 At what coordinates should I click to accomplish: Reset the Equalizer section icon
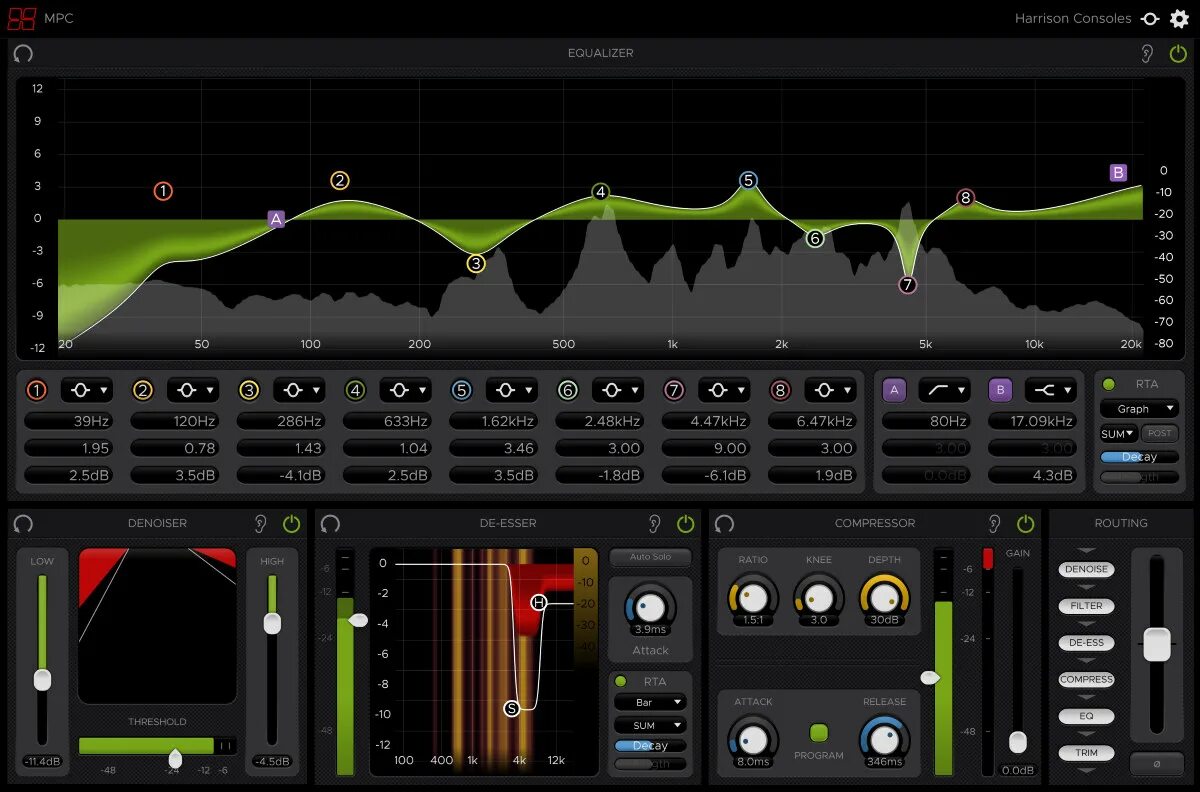click(x=24, y=54)
